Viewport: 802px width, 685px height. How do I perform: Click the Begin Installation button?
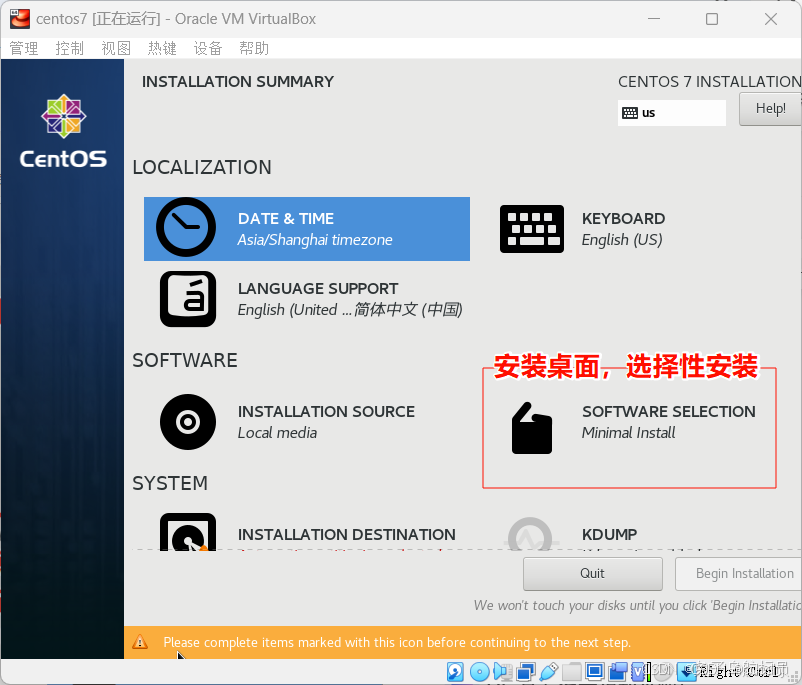click(x=739, y=573)
